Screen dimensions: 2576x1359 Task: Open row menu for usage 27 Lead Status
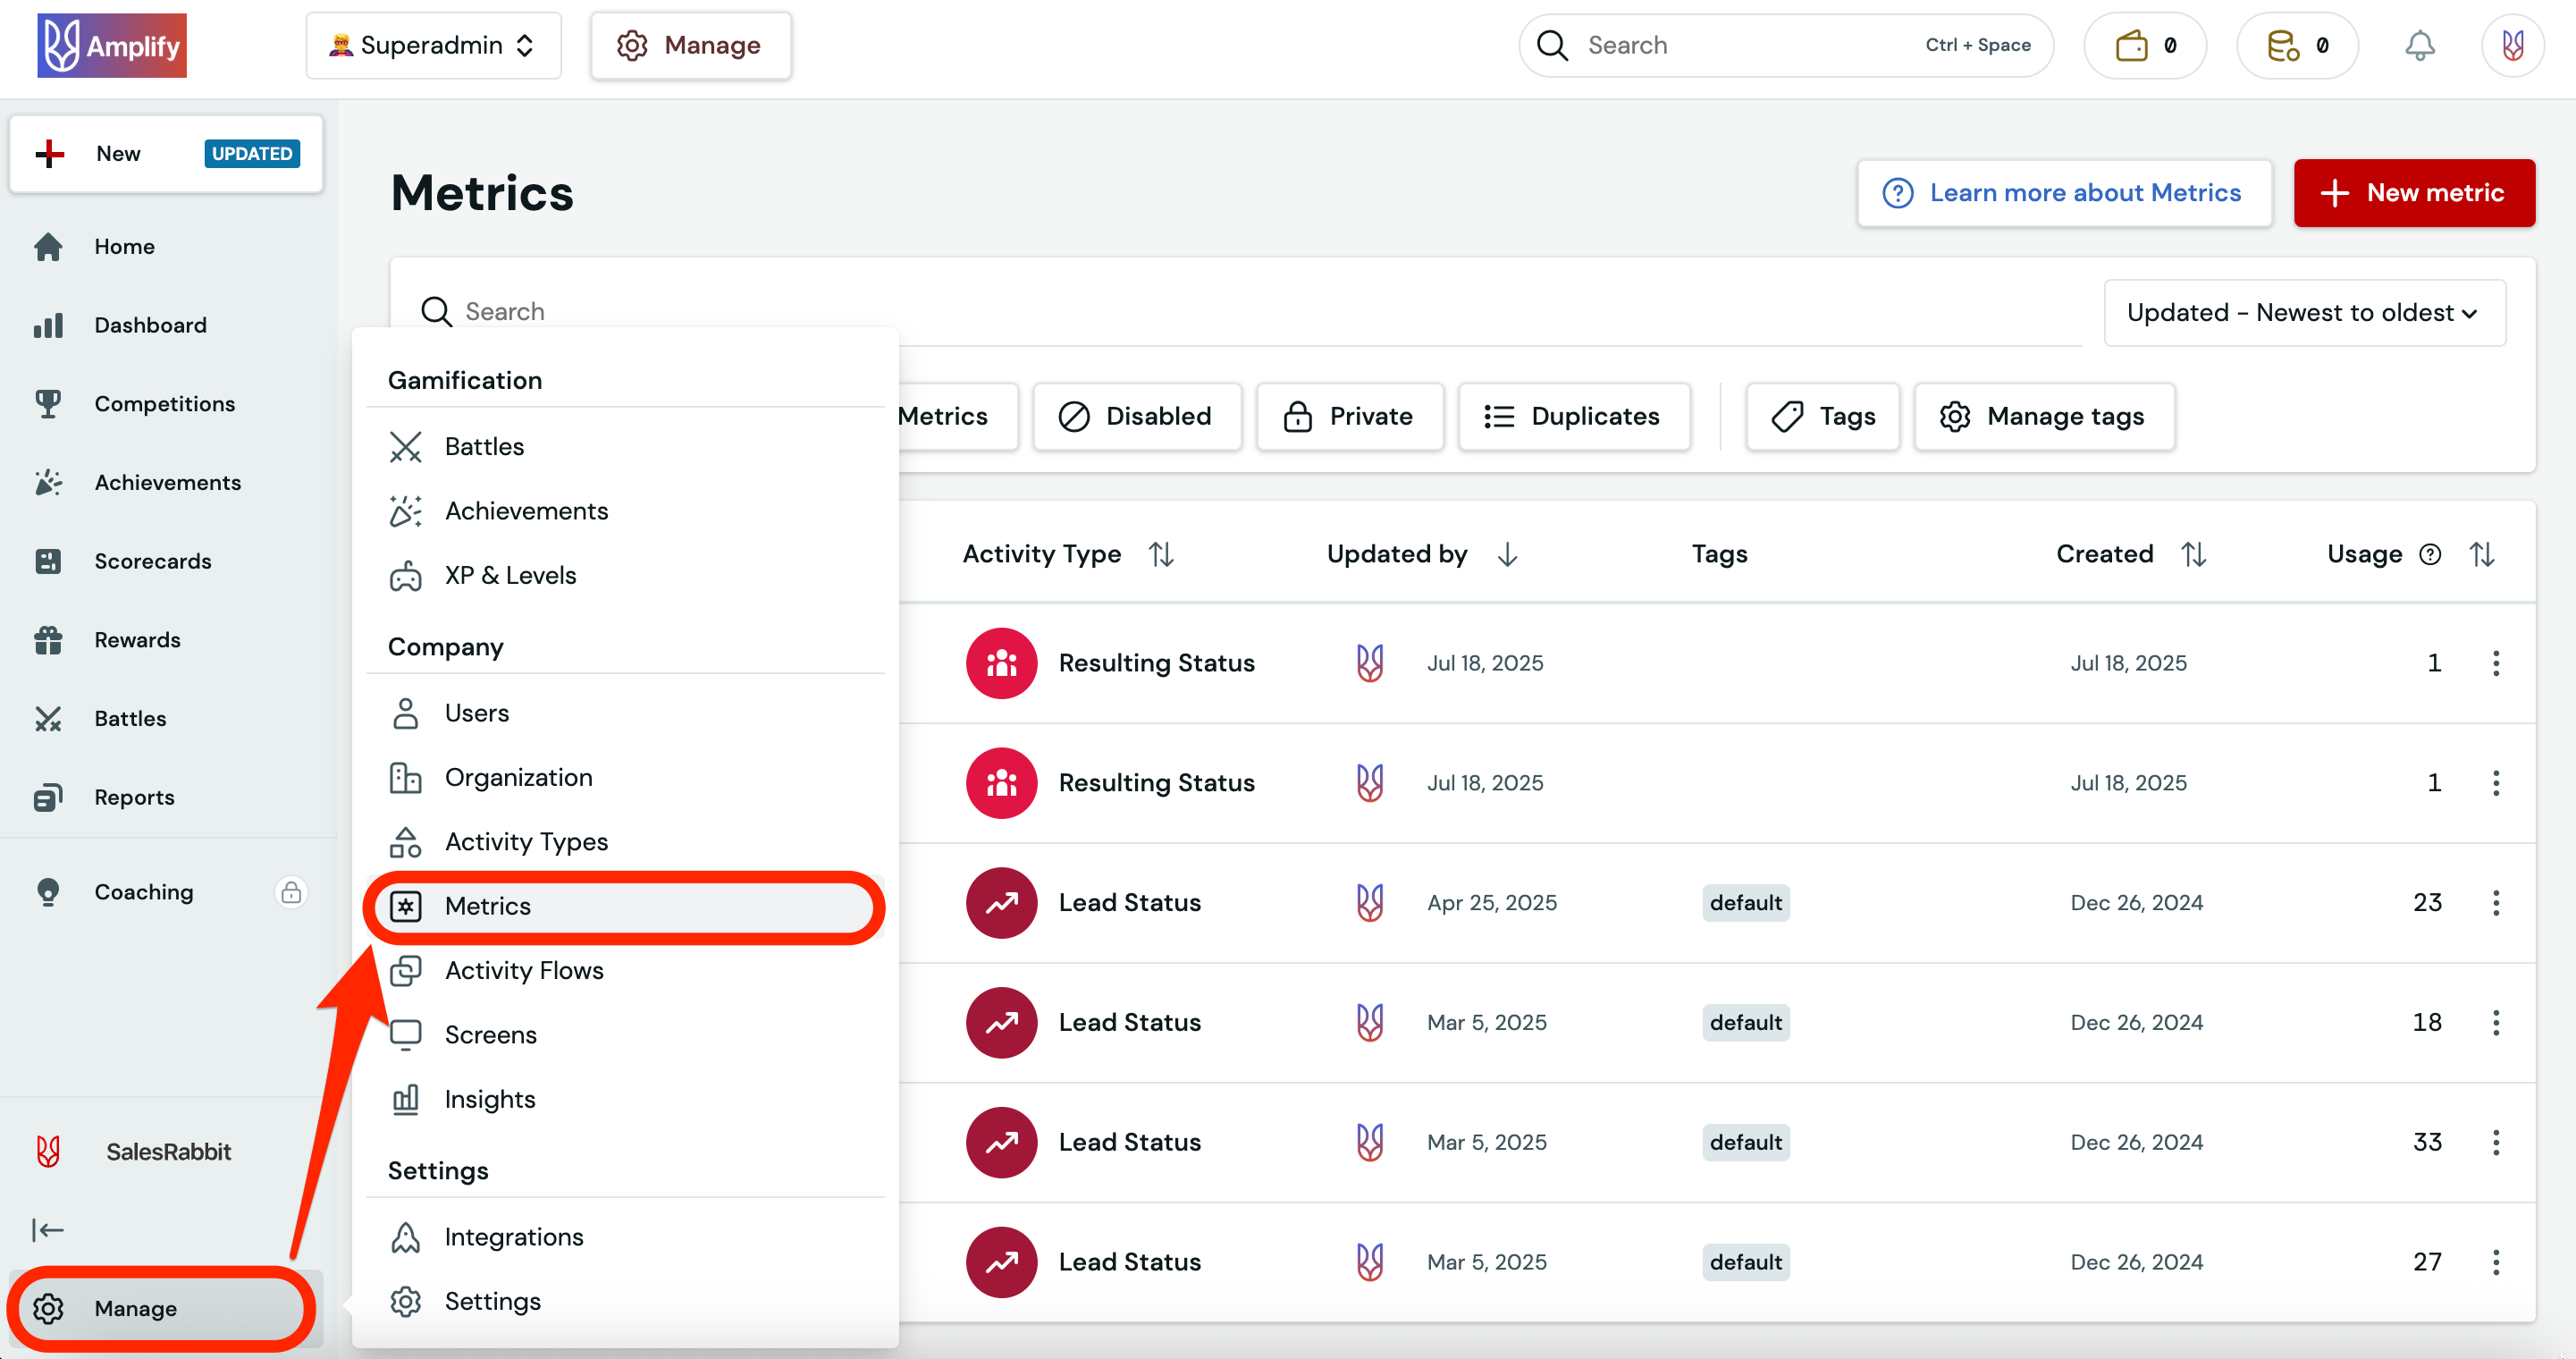(2496, 1262)
